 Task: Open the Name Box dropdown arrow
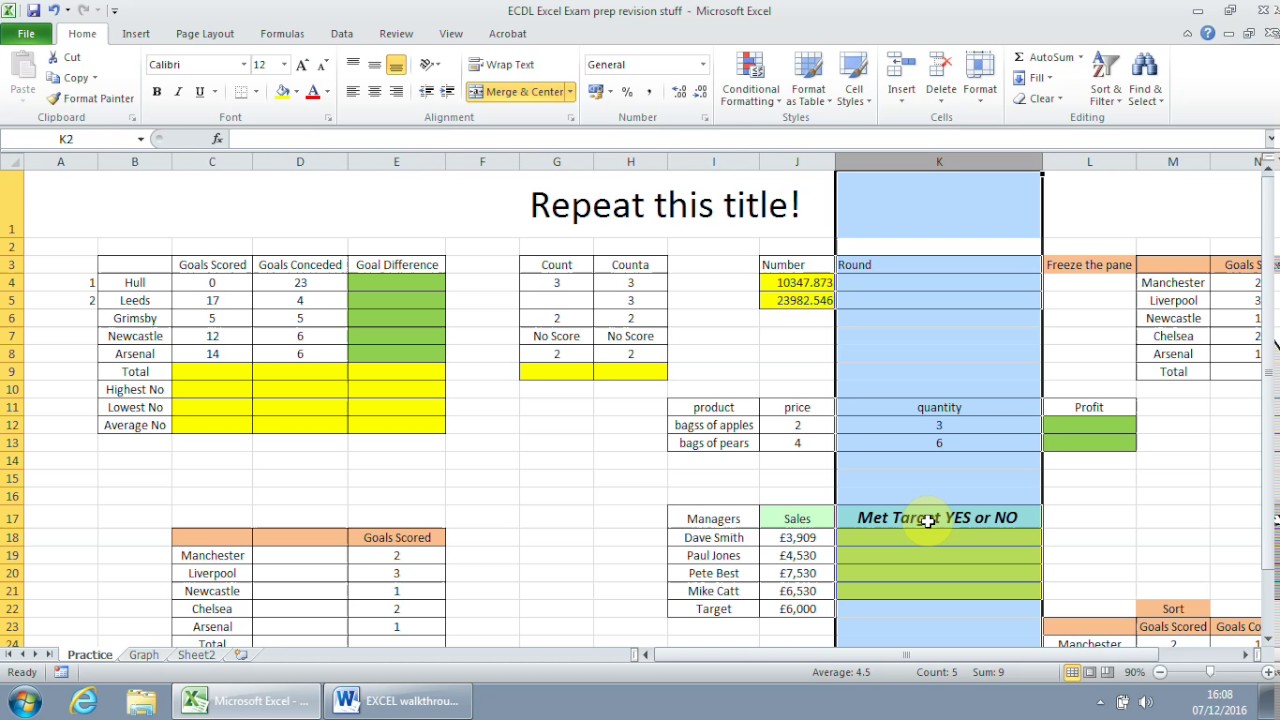141,139
